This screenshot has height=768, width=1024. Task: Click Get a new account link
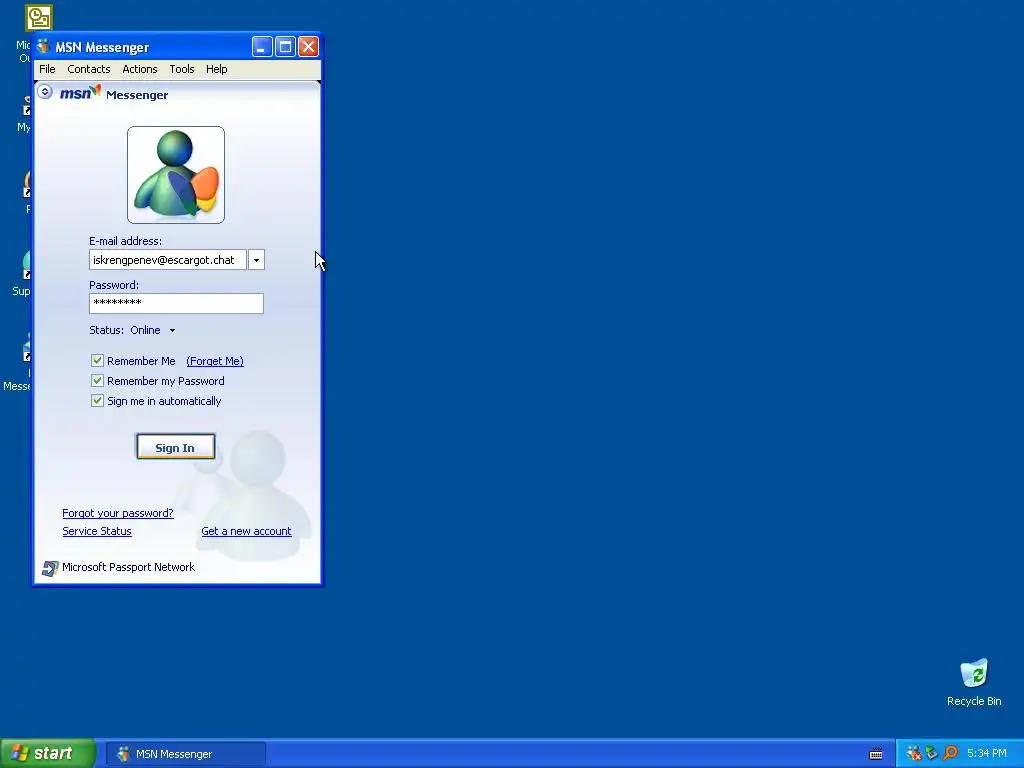pyautogui.click(x=246, y=532)
